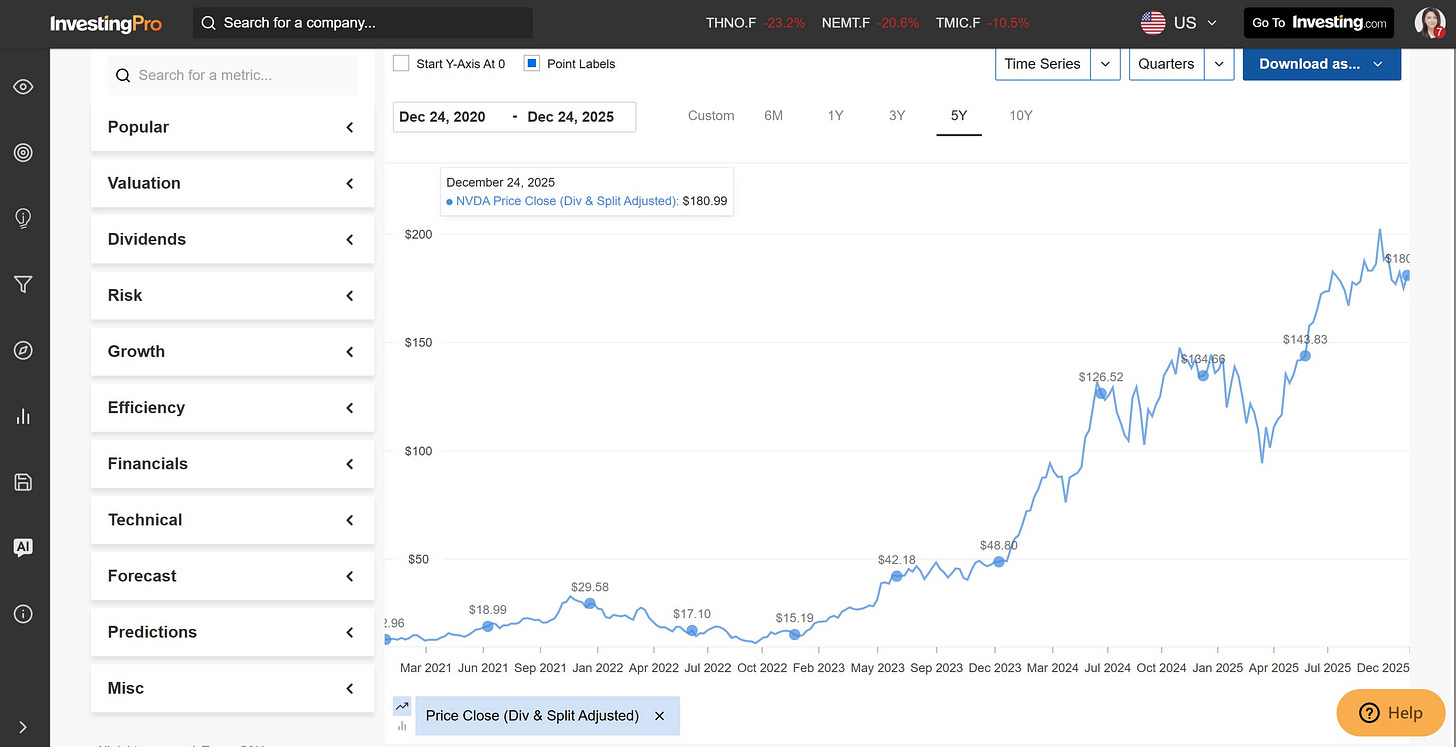Open the Download as dropdown
1456x747 pixels.
1322,63
